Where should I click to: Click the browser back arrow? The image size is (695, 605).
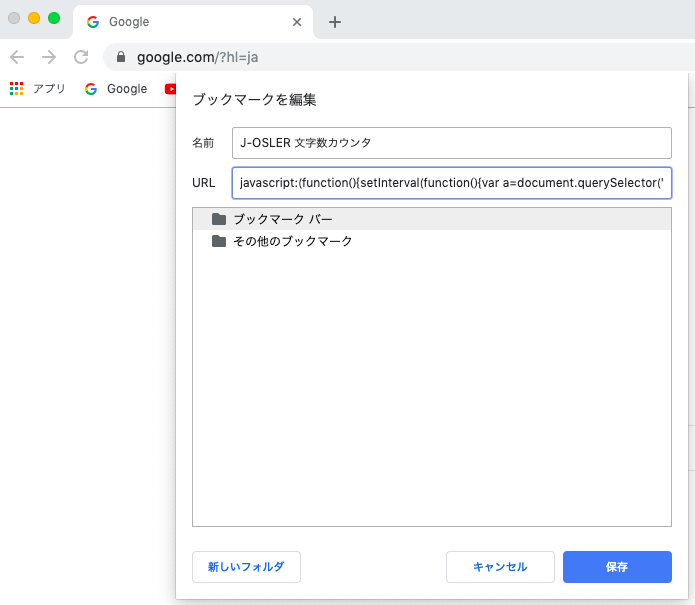pos(17,57)
